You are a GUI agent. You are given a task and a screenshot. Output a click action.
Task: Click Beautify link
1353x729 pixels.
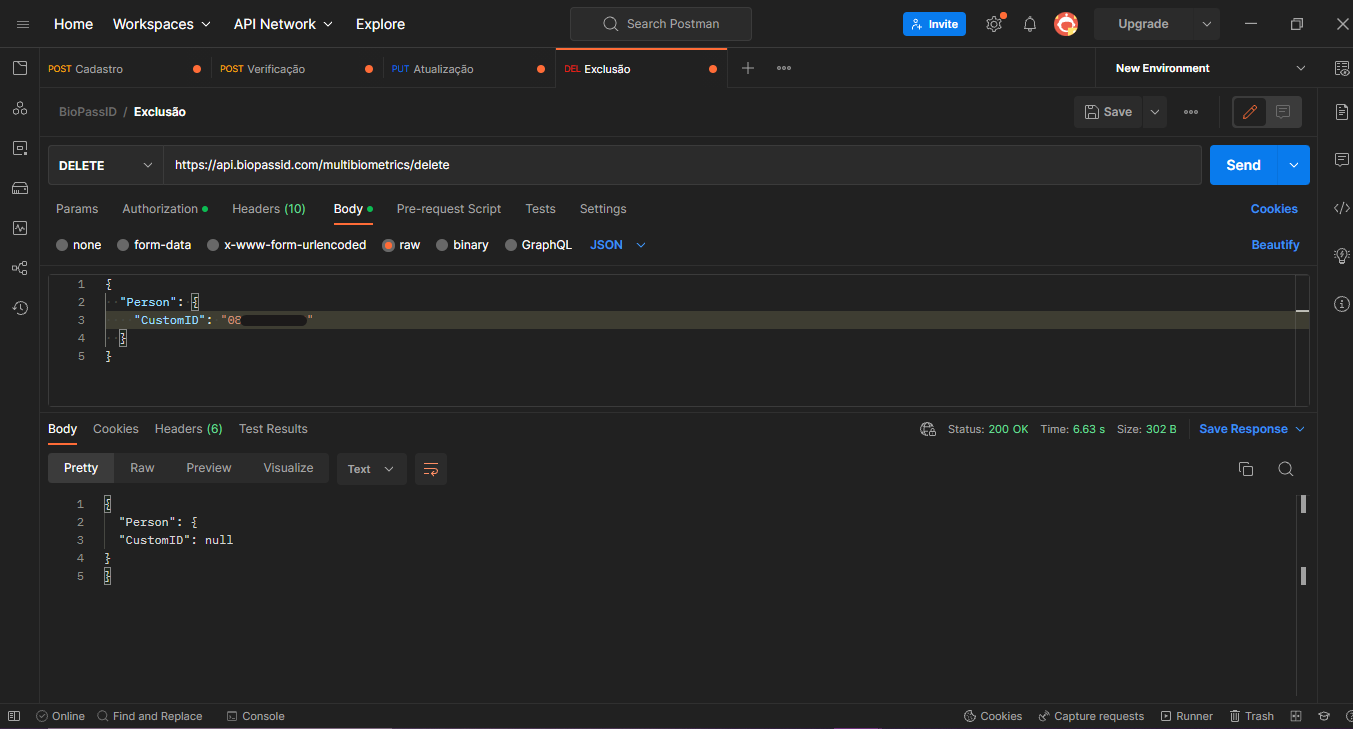point(1276,245)
